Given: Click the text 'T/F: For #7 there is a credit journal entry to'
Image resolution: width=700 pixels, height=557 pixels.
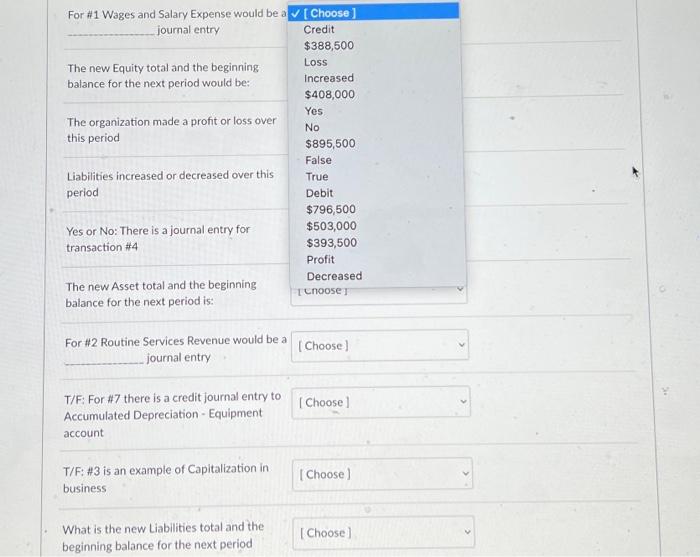Looking at the screenshot, I should [x=173, y=398].
